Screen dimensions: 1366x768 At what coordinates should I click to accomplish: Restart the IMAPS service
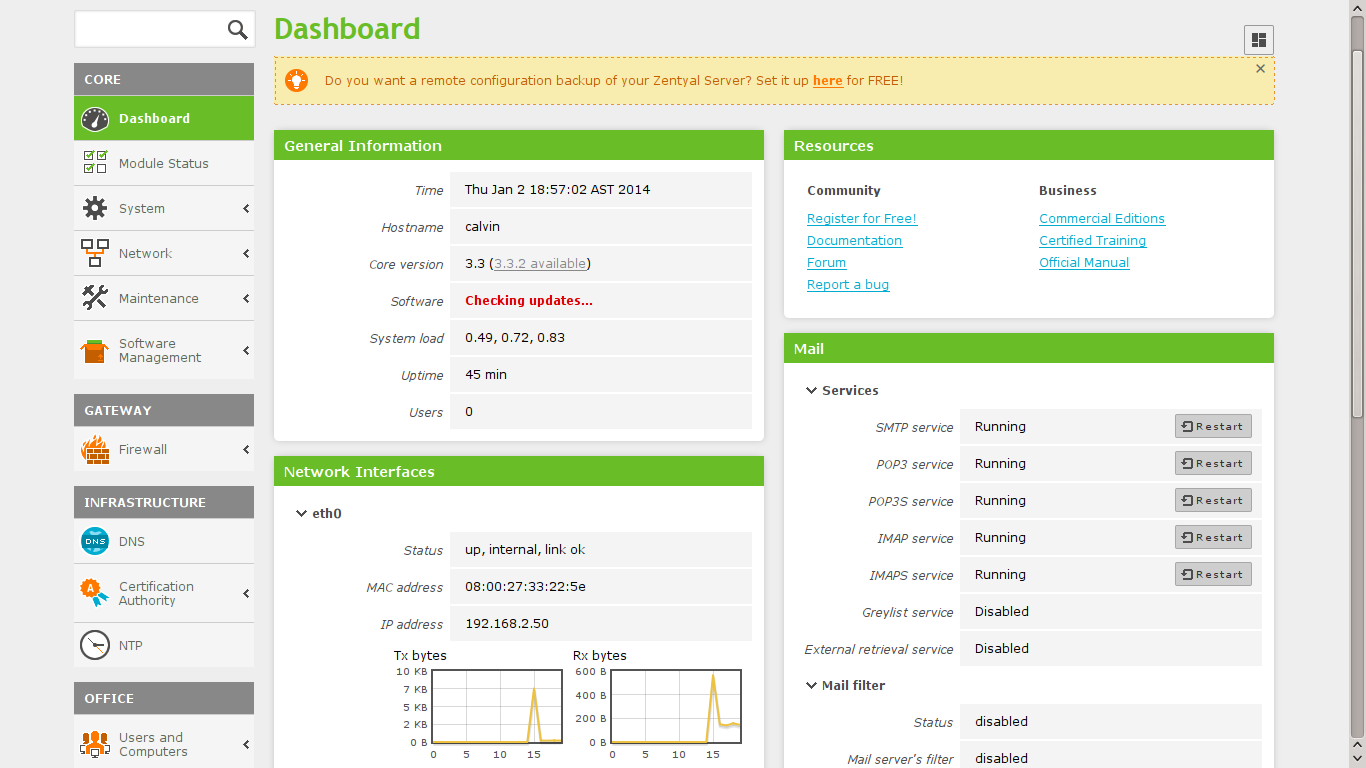pos(1213,575)
